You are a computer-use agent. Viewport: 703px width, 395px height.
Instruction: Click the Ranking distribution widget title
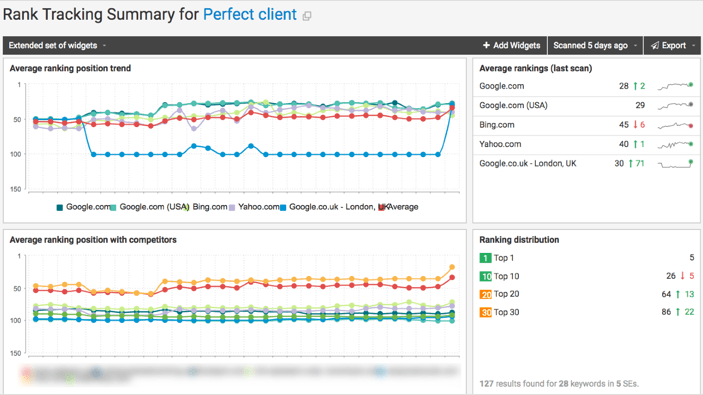click(x=519, y=240)
